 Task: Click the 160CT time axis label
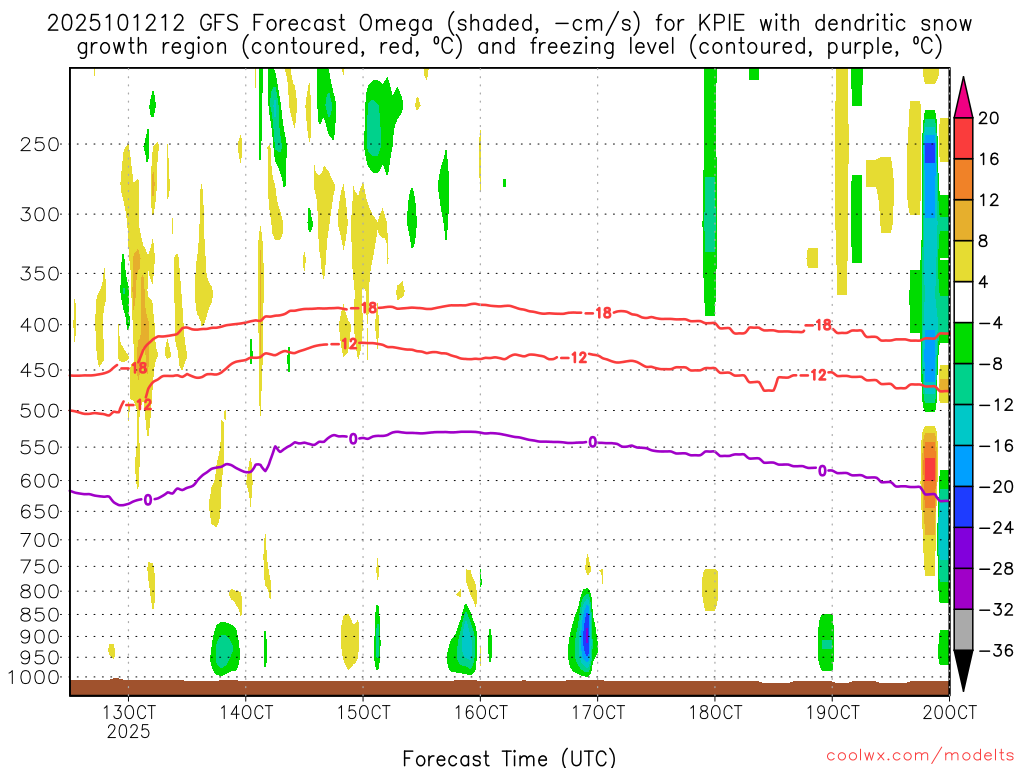[481, 712]
